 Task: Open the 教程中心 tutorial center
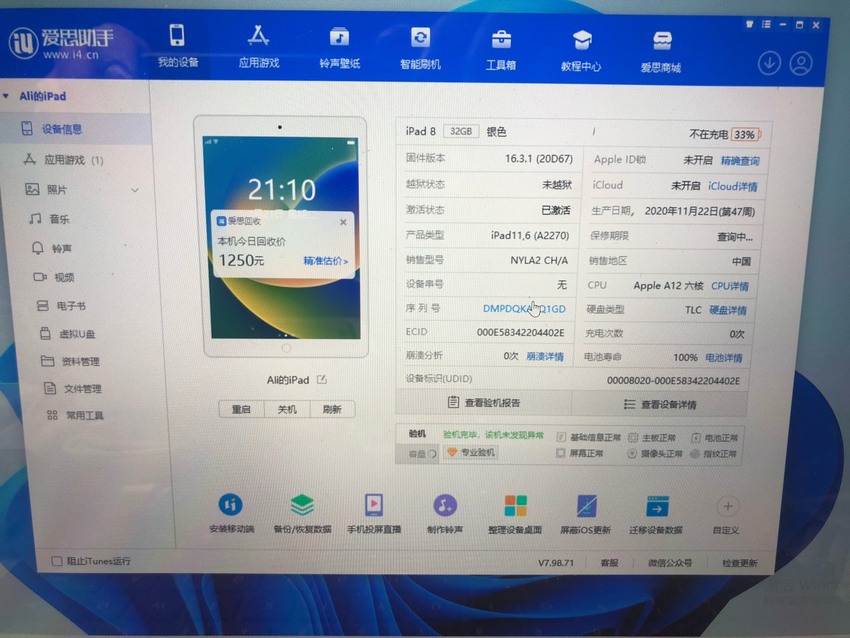click(581, 51)
